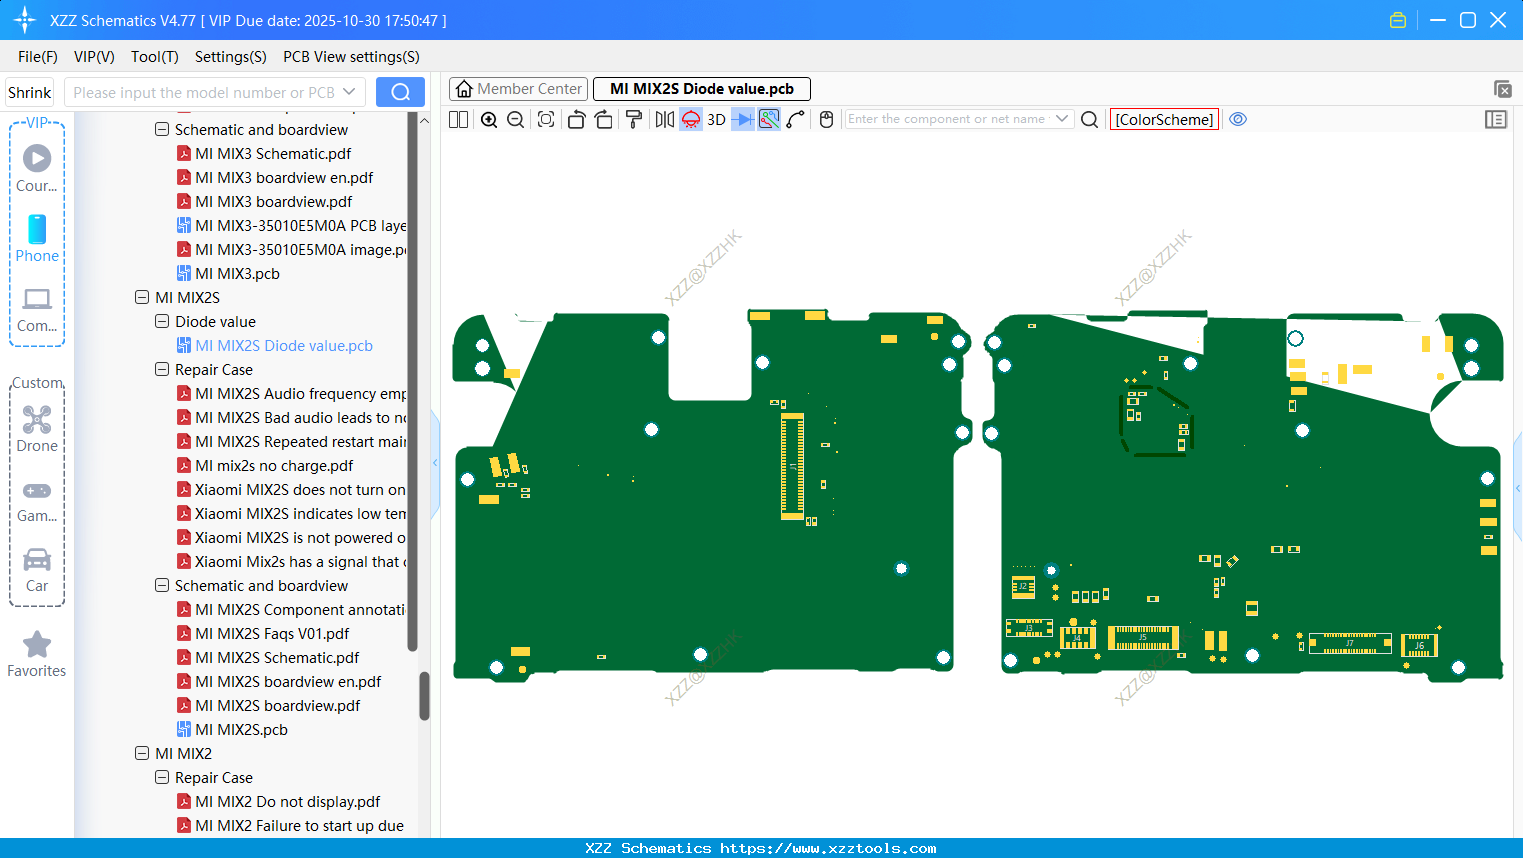Click the model search button
This screenshot has height=858, width=1523.
click(x=400, y=92)
